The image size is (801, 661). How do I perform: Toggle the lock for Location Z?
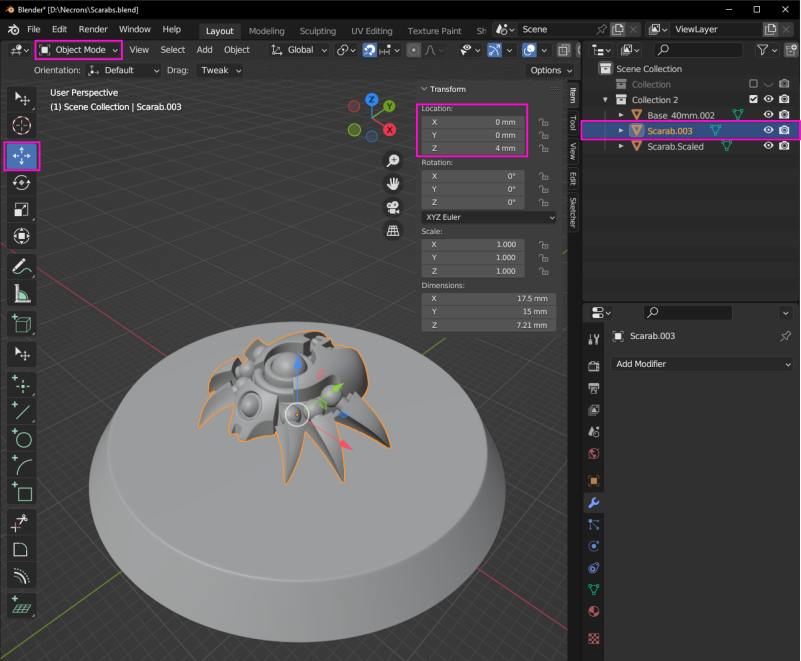tap(541, 148)
